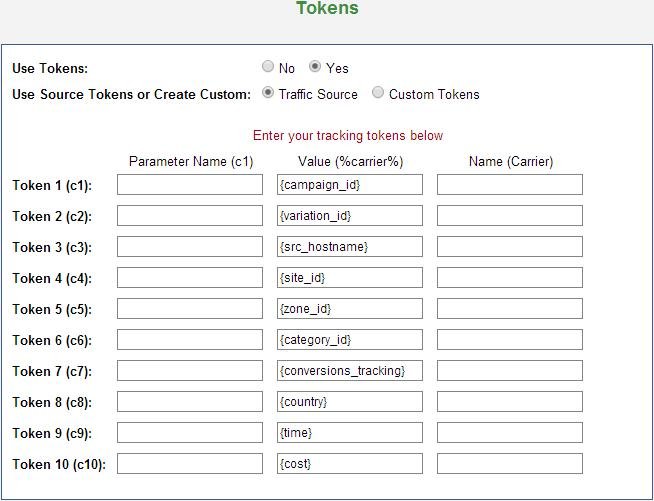Image resolution: width=654 pixels, height=501 pixels.
Task: Click the 'Token 8 (c8):' label
Action: click(x=52, y=403)
